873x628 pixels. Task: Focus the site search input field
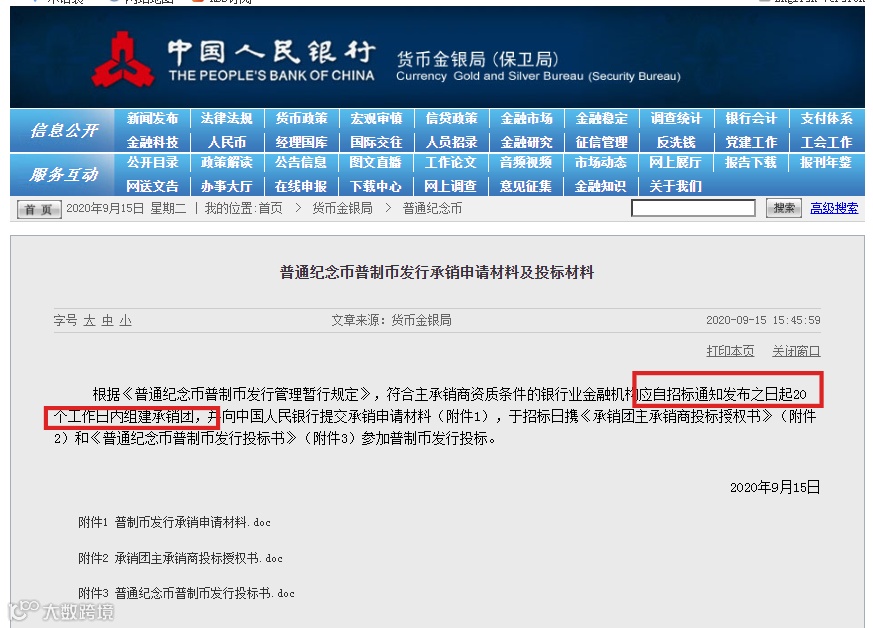click(693, 208)
